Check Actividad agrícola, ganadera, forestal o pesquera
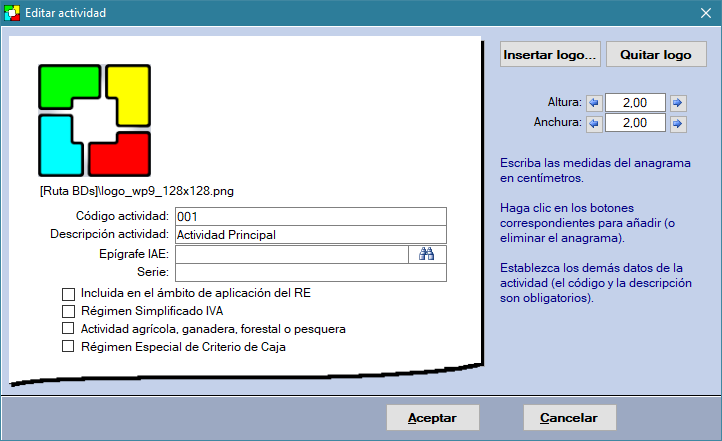The height and width of the screenshot is (441, 722). [68, 329]
